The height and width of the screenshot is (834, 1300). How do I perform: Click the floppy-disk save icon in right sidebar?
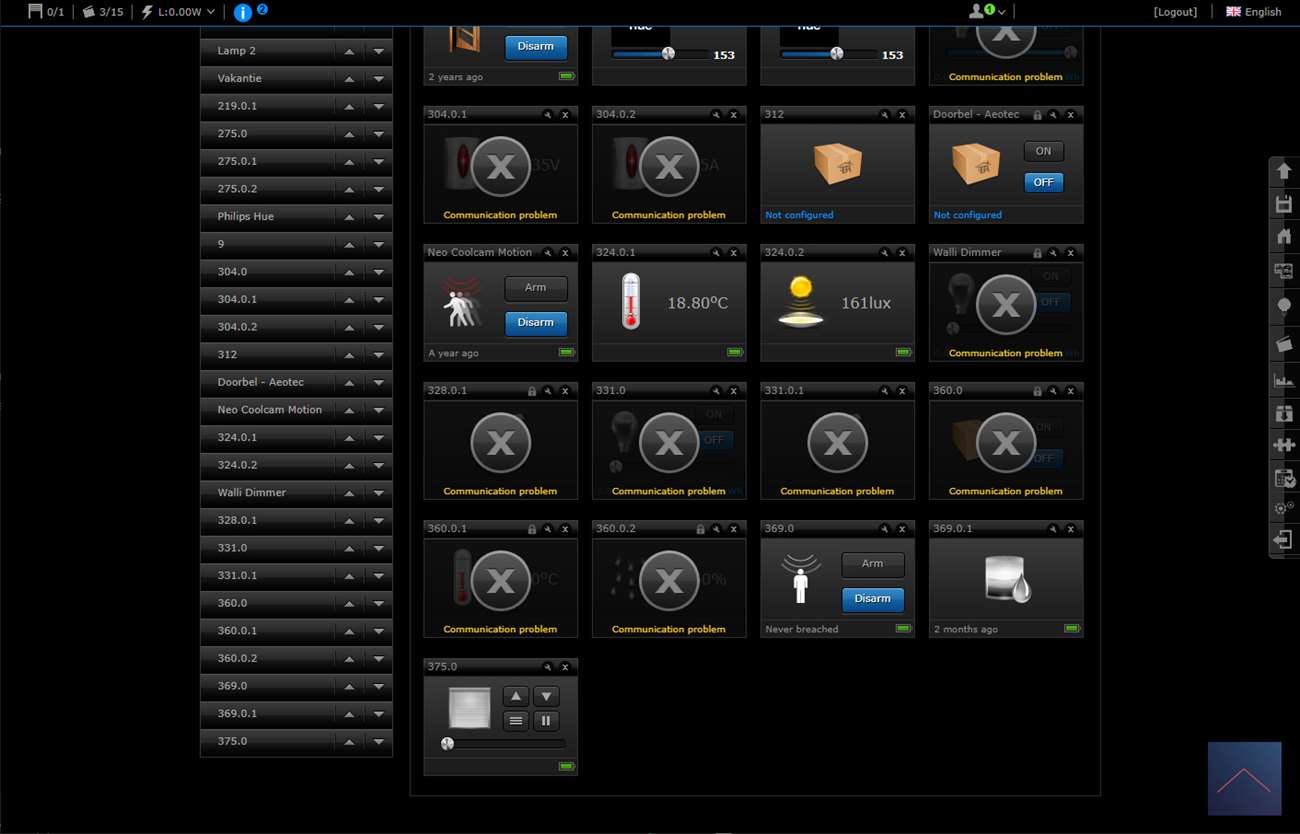1284,205
